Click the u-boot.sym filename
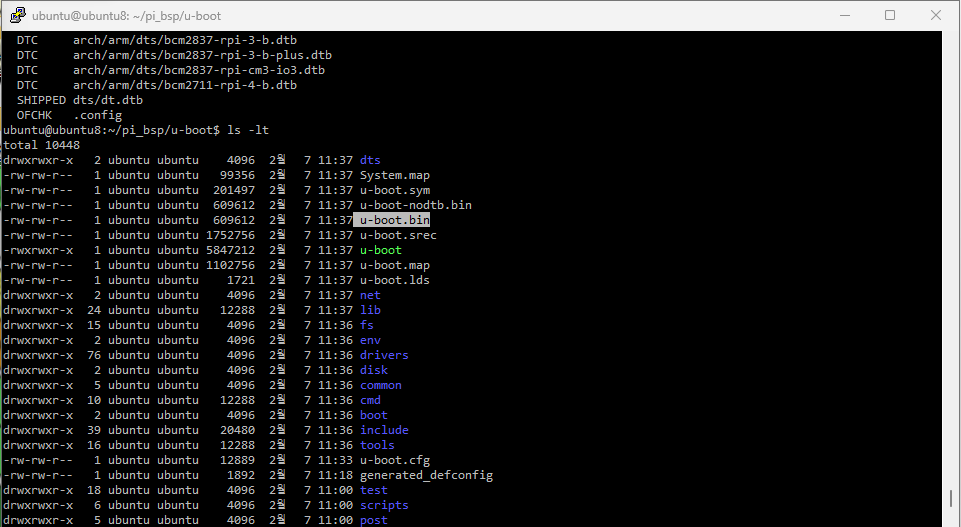 395,190
